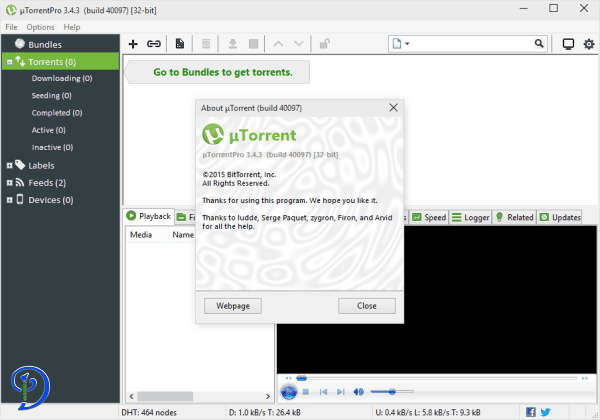Click the Media column header
Screen dimensions: 600x420
[x=147, y=235]
